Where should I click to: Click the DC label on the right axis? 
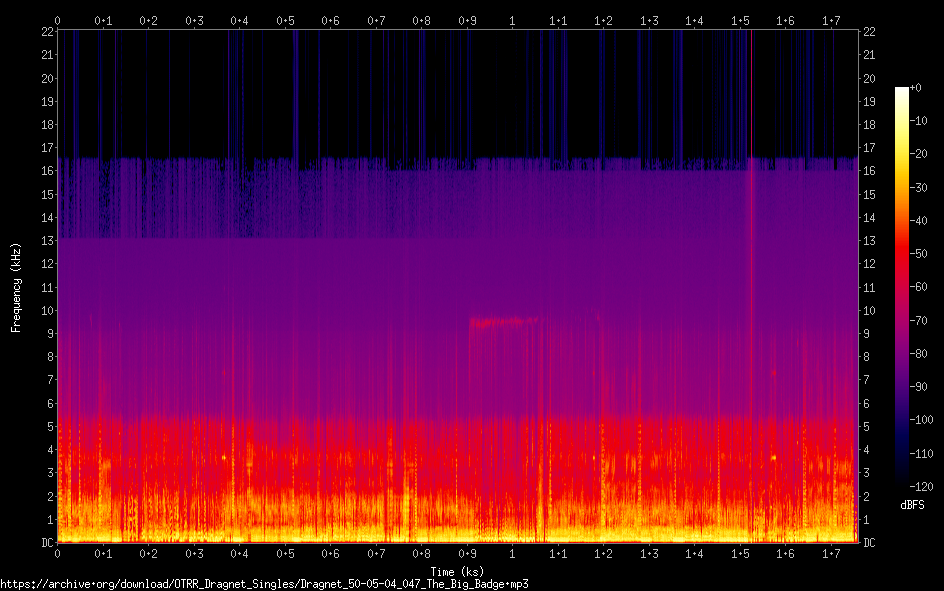pyautogui.click(x=869, y=543)
